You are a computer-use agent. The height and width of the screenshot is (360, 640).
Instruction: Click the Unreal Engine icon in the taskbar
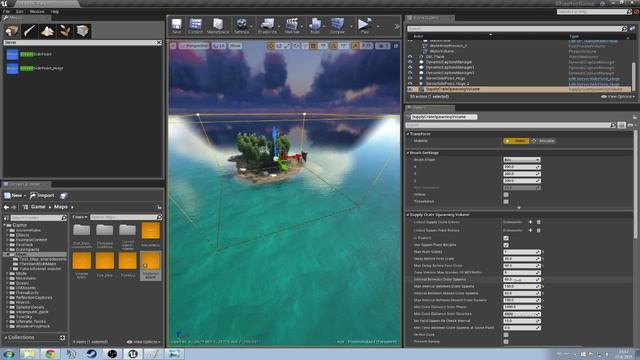pyautogui.click(x=133, y=354)
